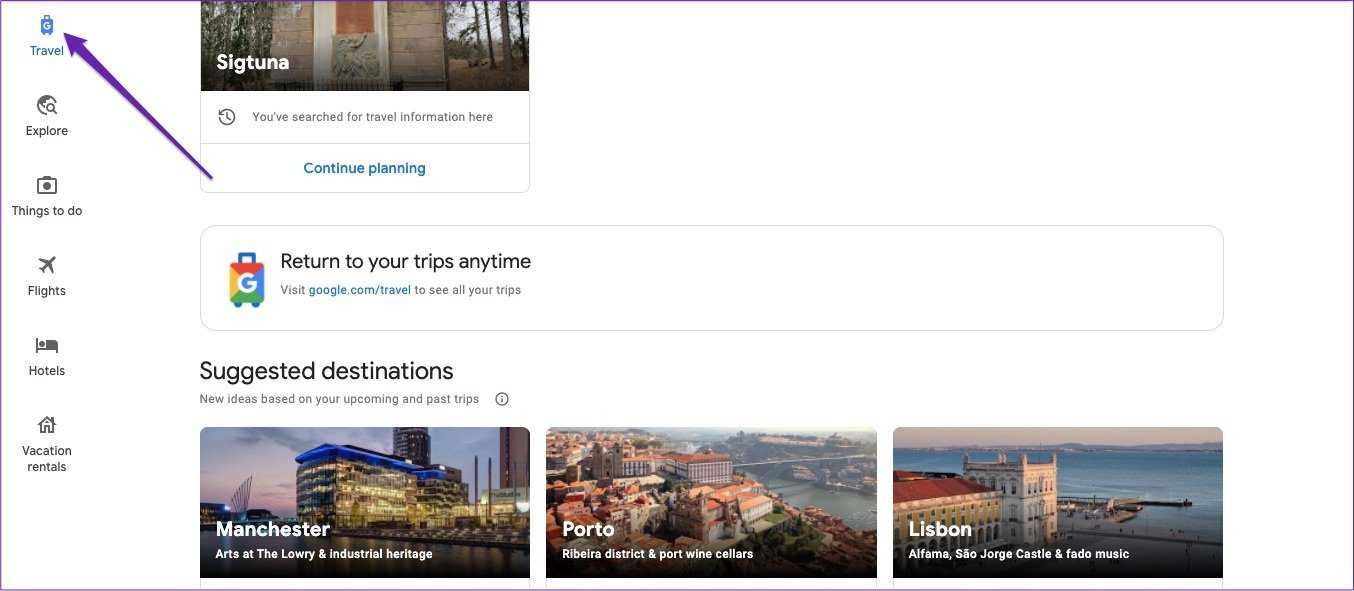The height and width of the screenshot is (591, 1354).
Task: Click the searched travel information note
Action: [372, 117]
